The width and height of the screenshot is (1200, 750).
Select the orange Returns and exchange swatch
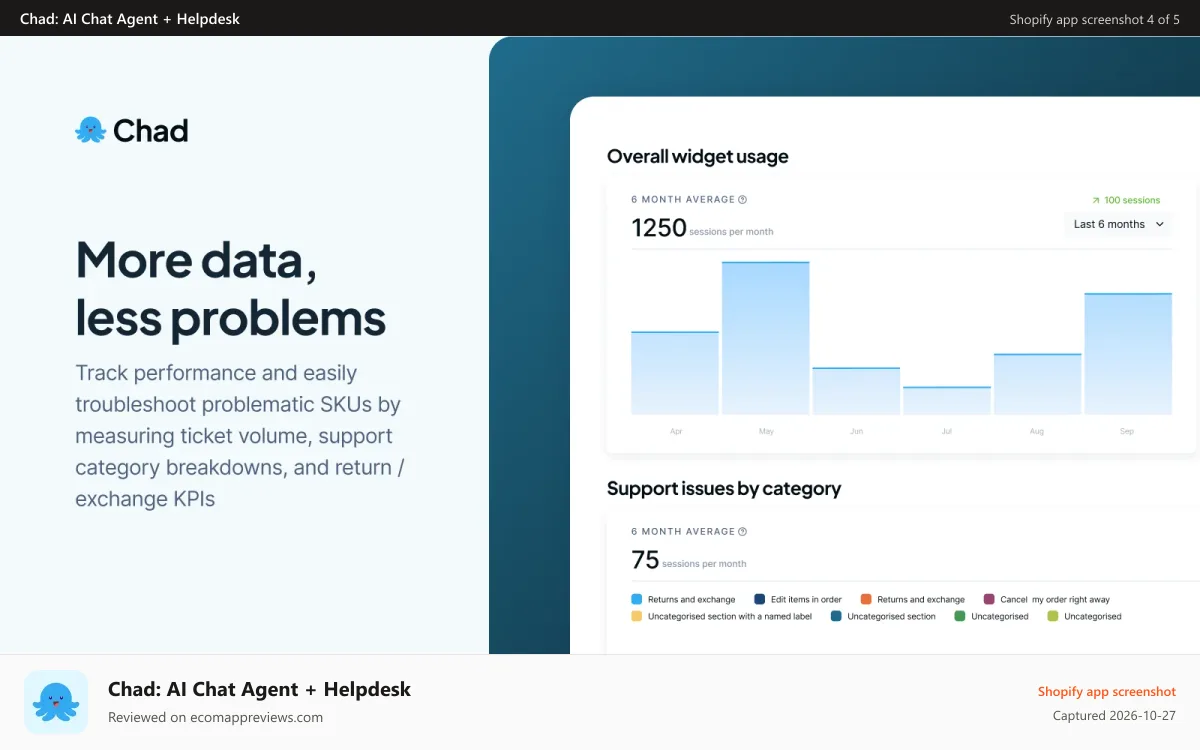coord(866,599)
